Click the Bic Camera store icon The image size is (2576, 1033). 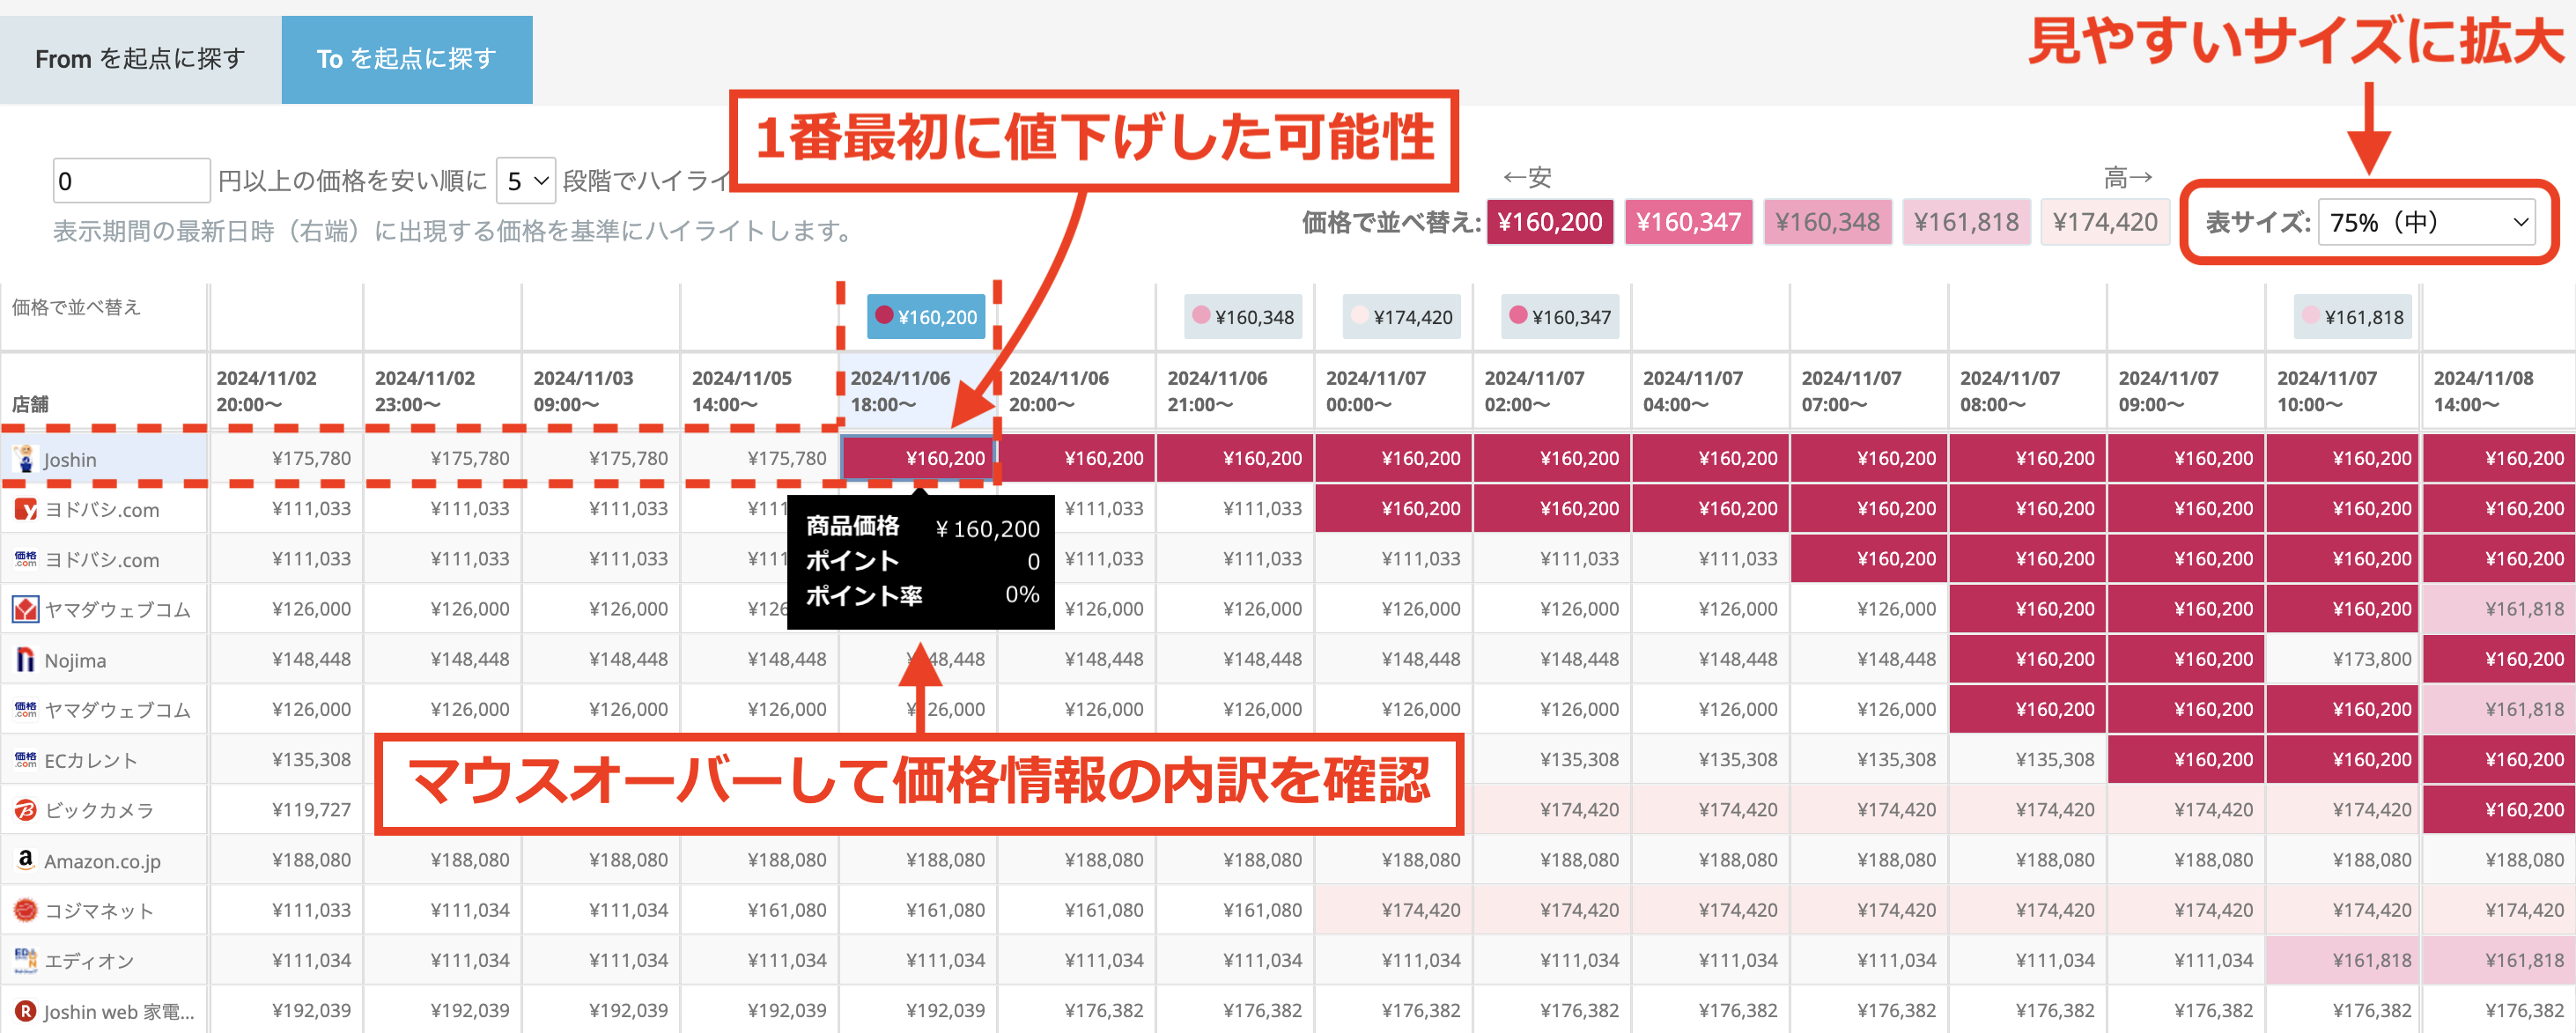(25, 810)
